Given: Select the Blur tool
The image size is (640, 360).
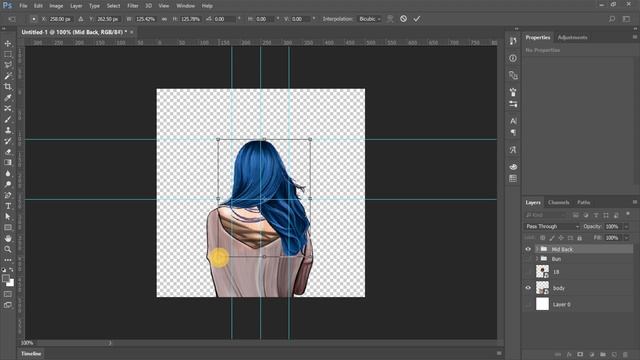Looking at the screenshot, I should click(8, 173).
